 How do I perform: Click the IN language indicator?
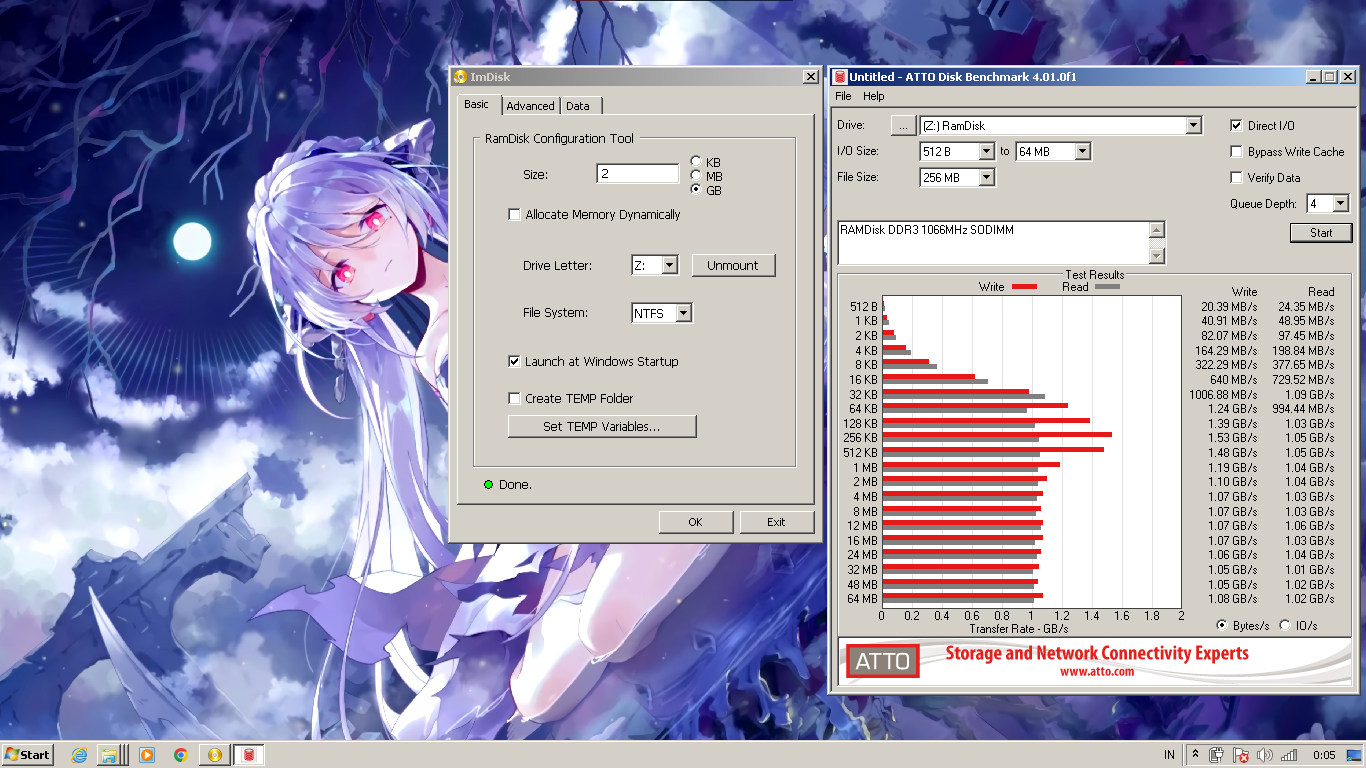point(1169,755)
